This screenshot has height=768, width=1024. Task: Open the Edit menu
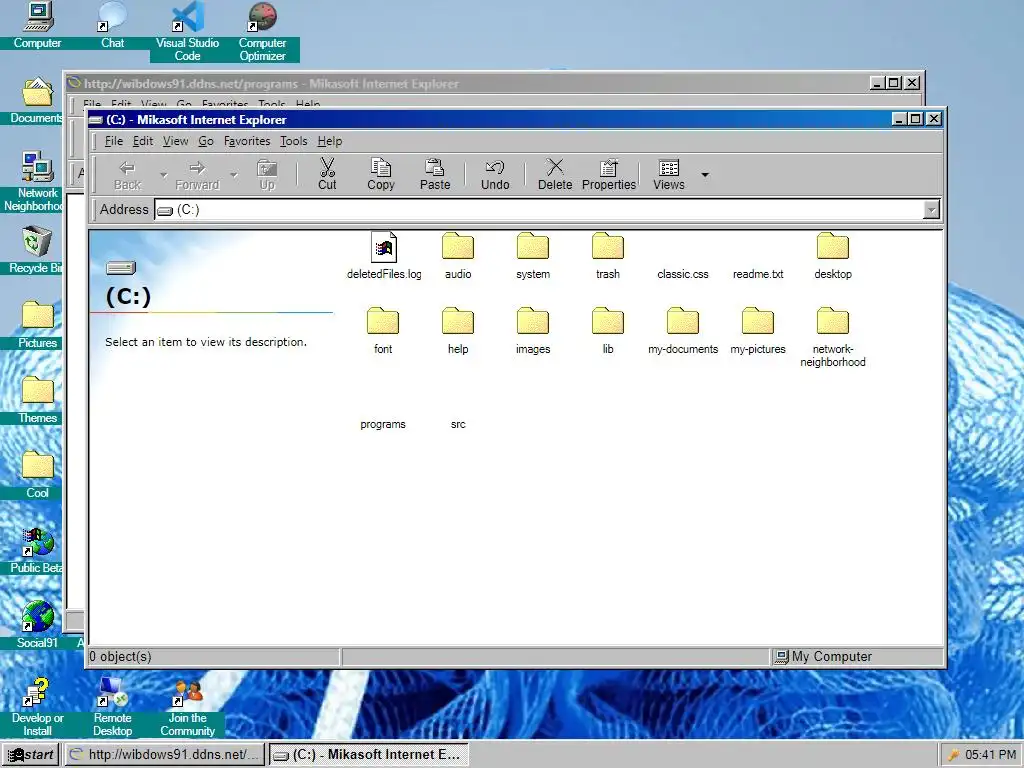pyautogui.click(x=142, y=141)
